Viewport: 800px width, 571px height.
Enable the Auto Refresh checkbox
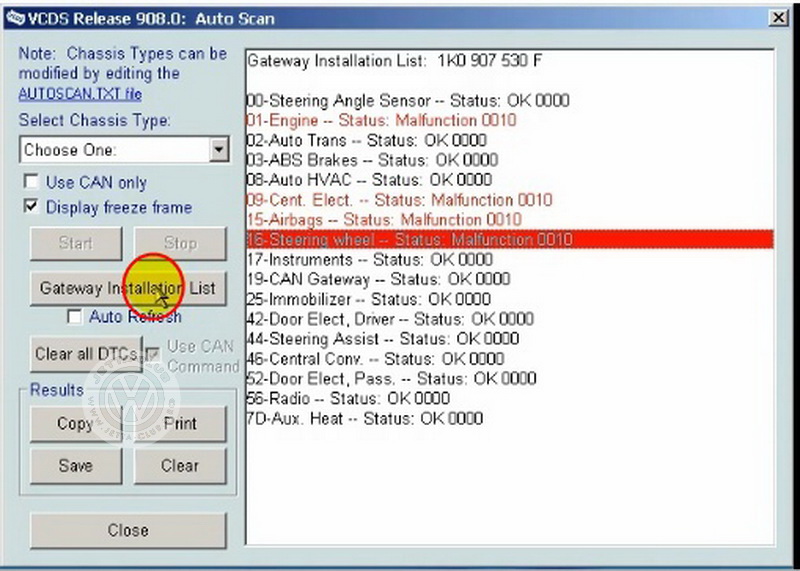click(x=74, y=317)
